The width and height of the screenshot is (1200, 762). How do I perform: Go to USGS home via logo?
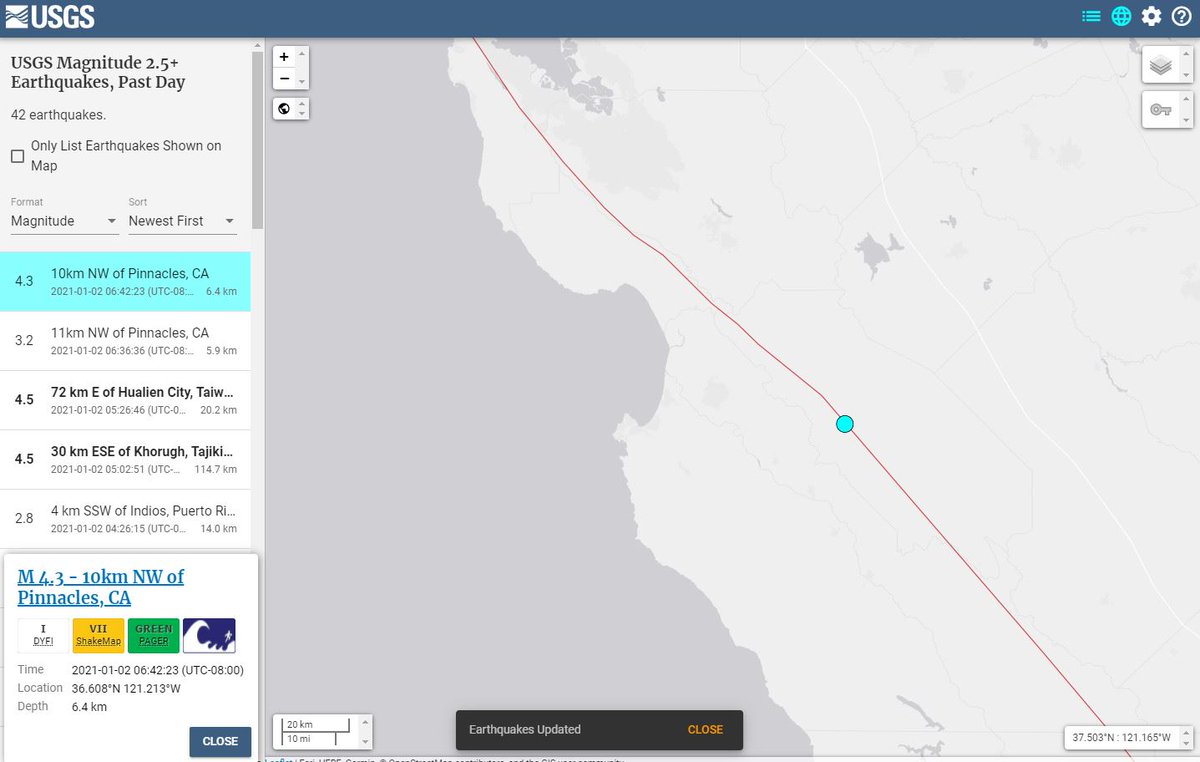click(50, 16)
